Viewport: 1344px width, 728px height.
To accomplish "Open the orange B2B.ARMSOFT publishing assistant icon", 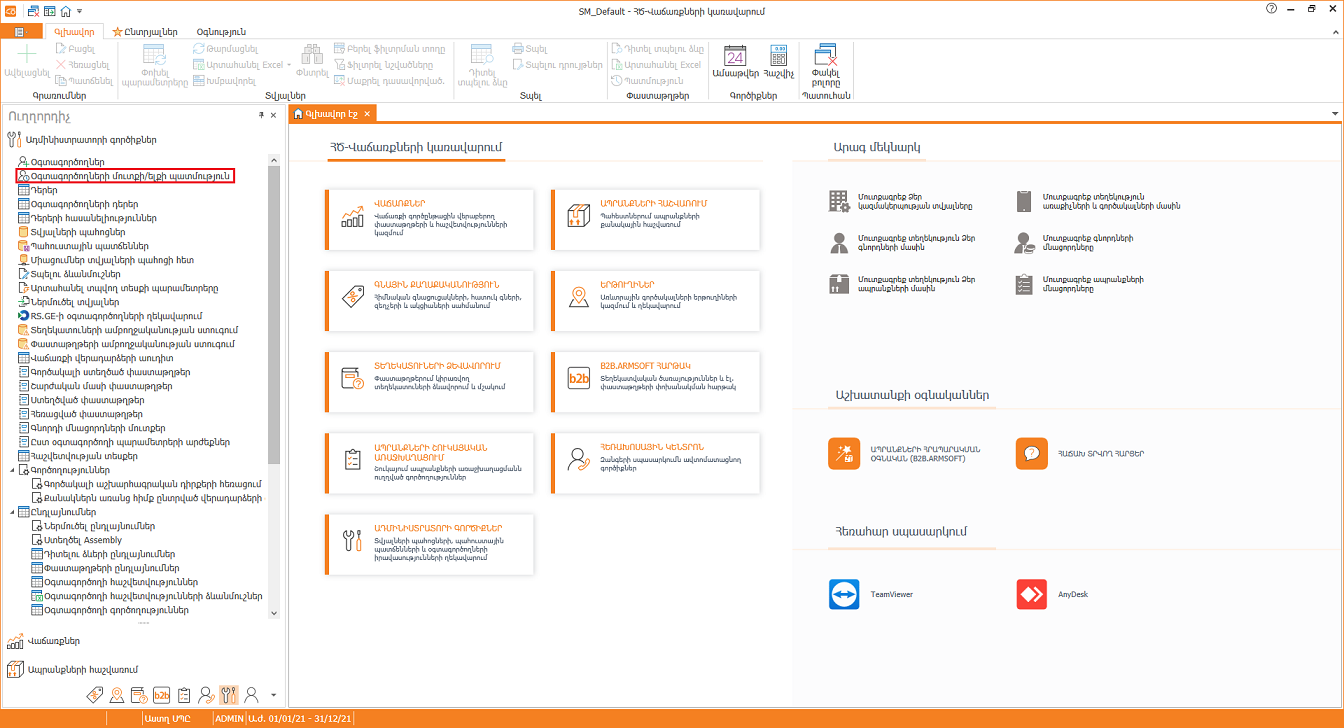I will [844, 453].
